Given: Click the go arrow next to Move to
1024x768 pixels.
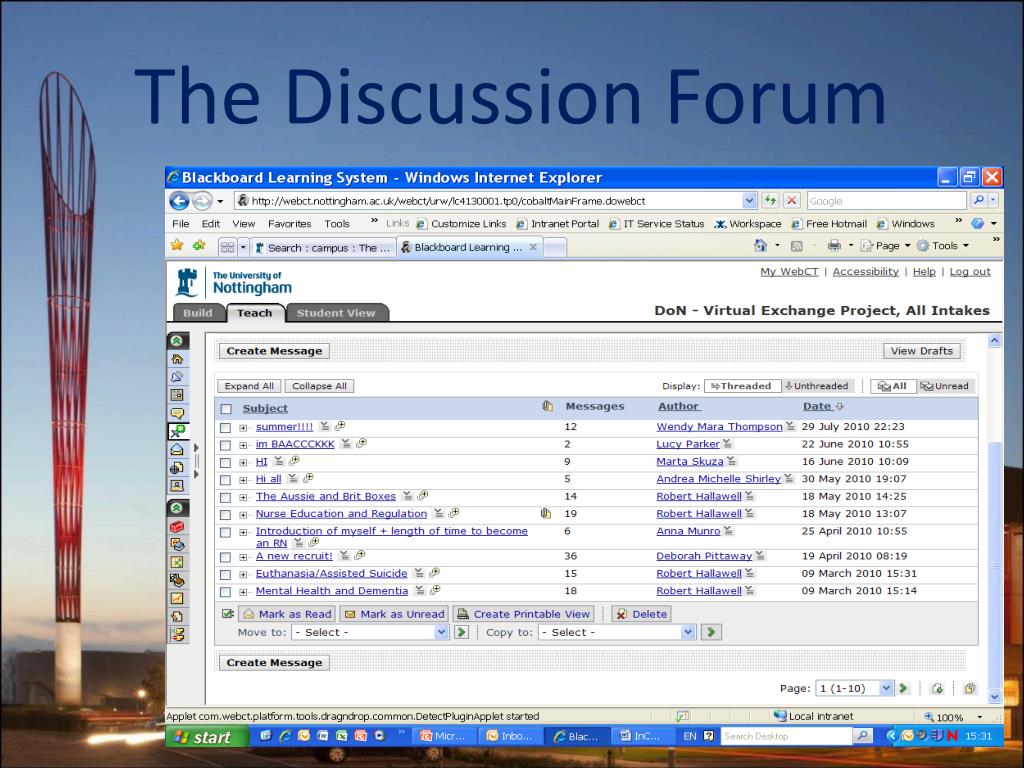Looking at the screenshot, I should point(462,632).
